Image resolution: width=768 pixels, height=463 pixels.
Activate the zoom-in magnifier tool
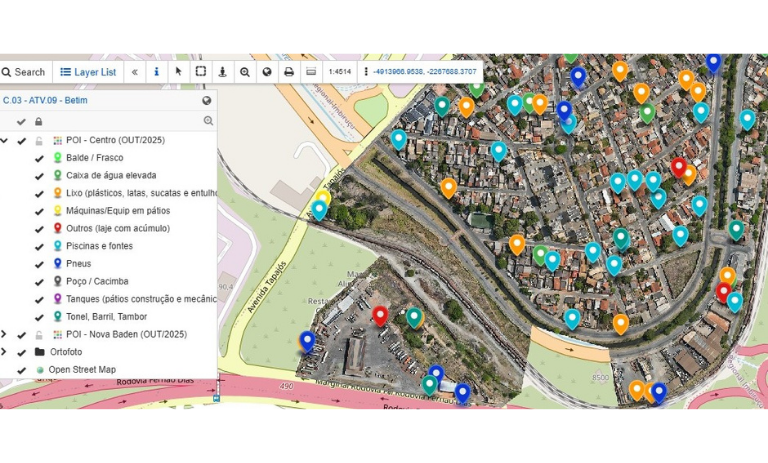tap(244, 72)
